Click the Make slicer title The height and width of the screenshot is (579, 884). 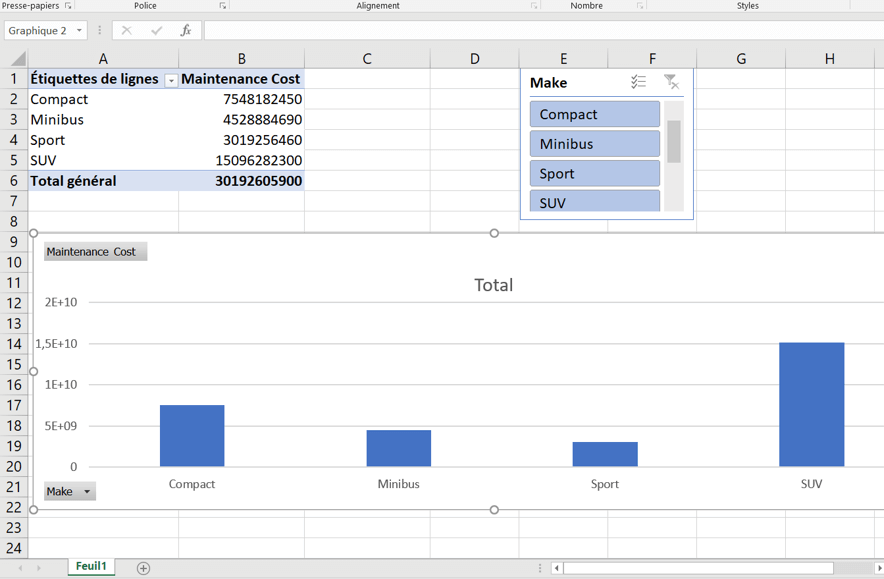point(549,83)
